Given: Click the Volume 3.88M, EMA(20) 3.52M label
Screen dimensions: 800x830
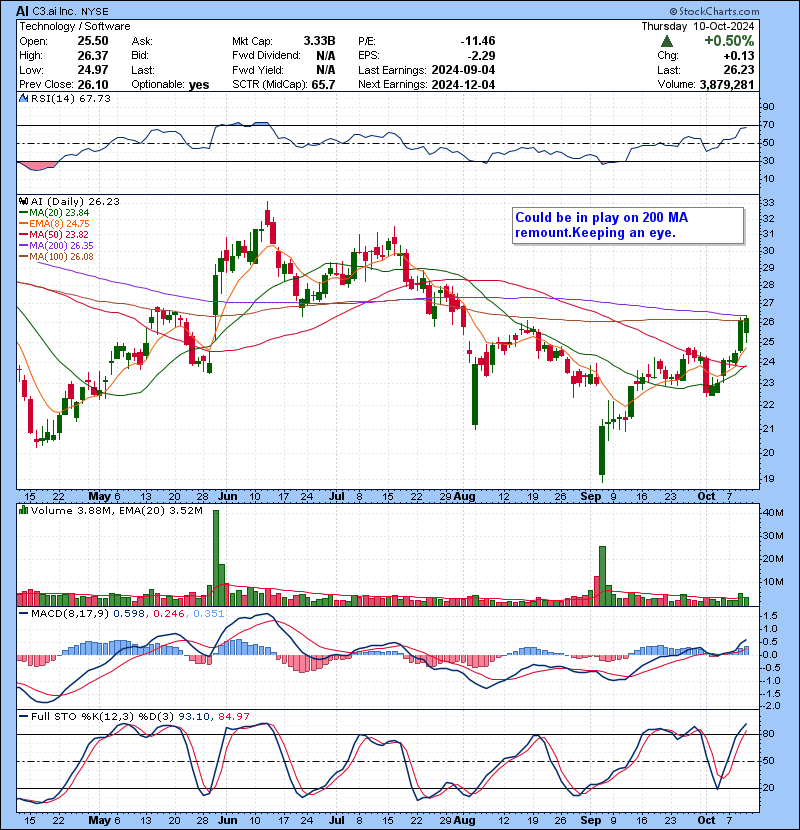Looking at the screenshot, I should pos(116,510).
